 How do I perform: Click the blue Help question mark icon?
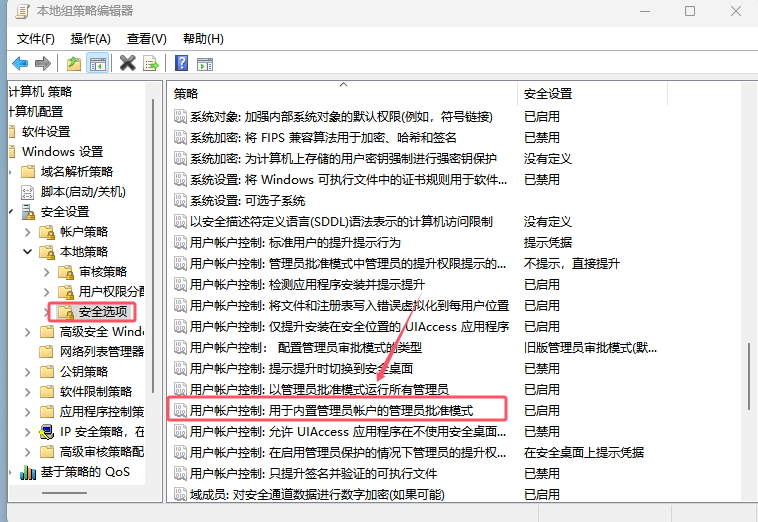point(181,64)
